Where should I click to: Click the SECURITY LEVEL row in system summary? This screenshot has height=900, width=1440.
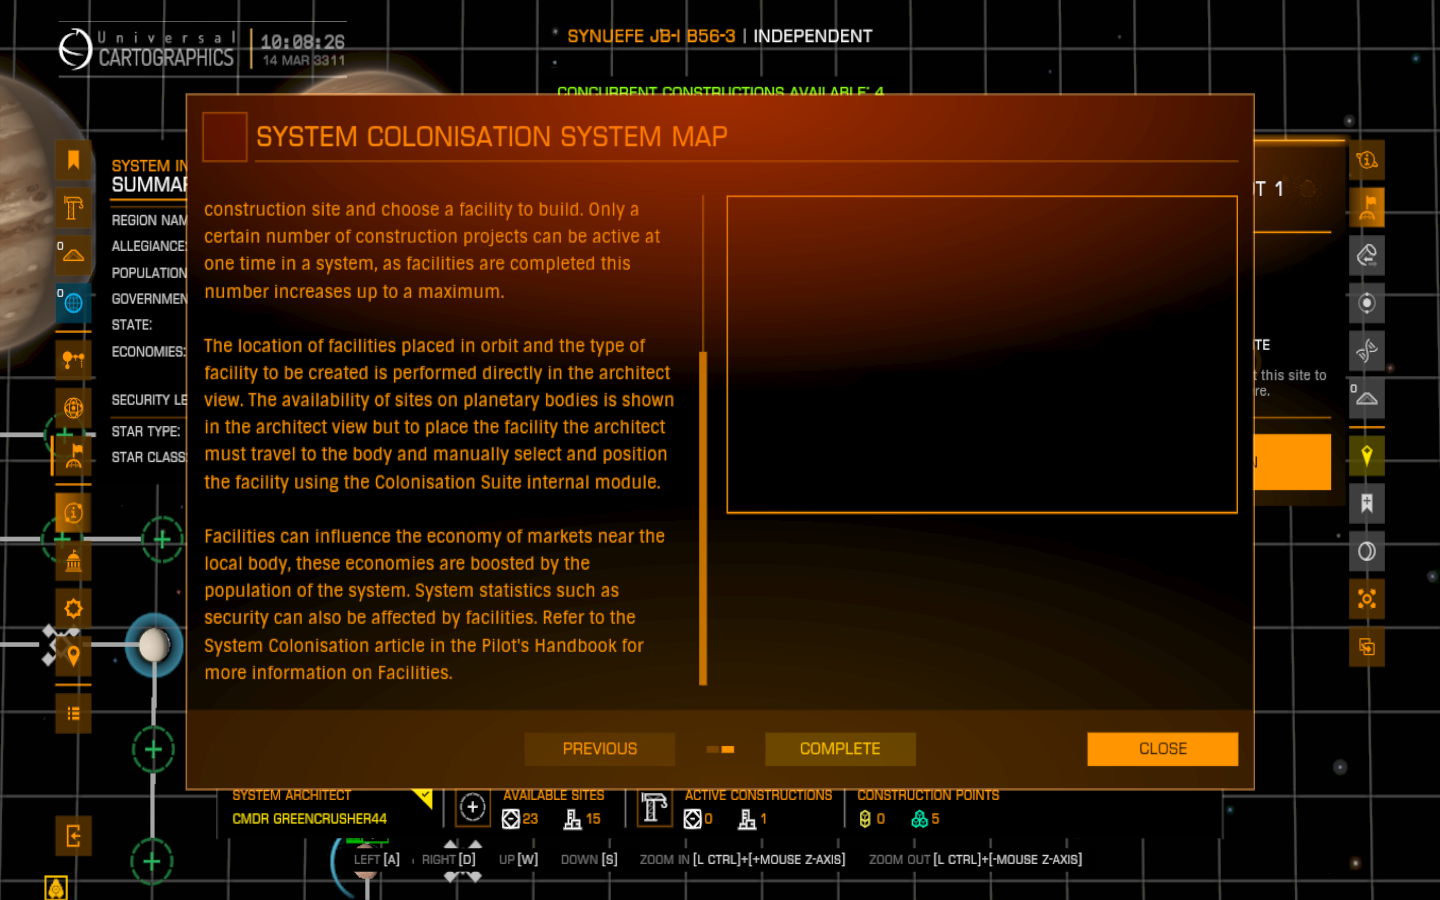point(149,400)
